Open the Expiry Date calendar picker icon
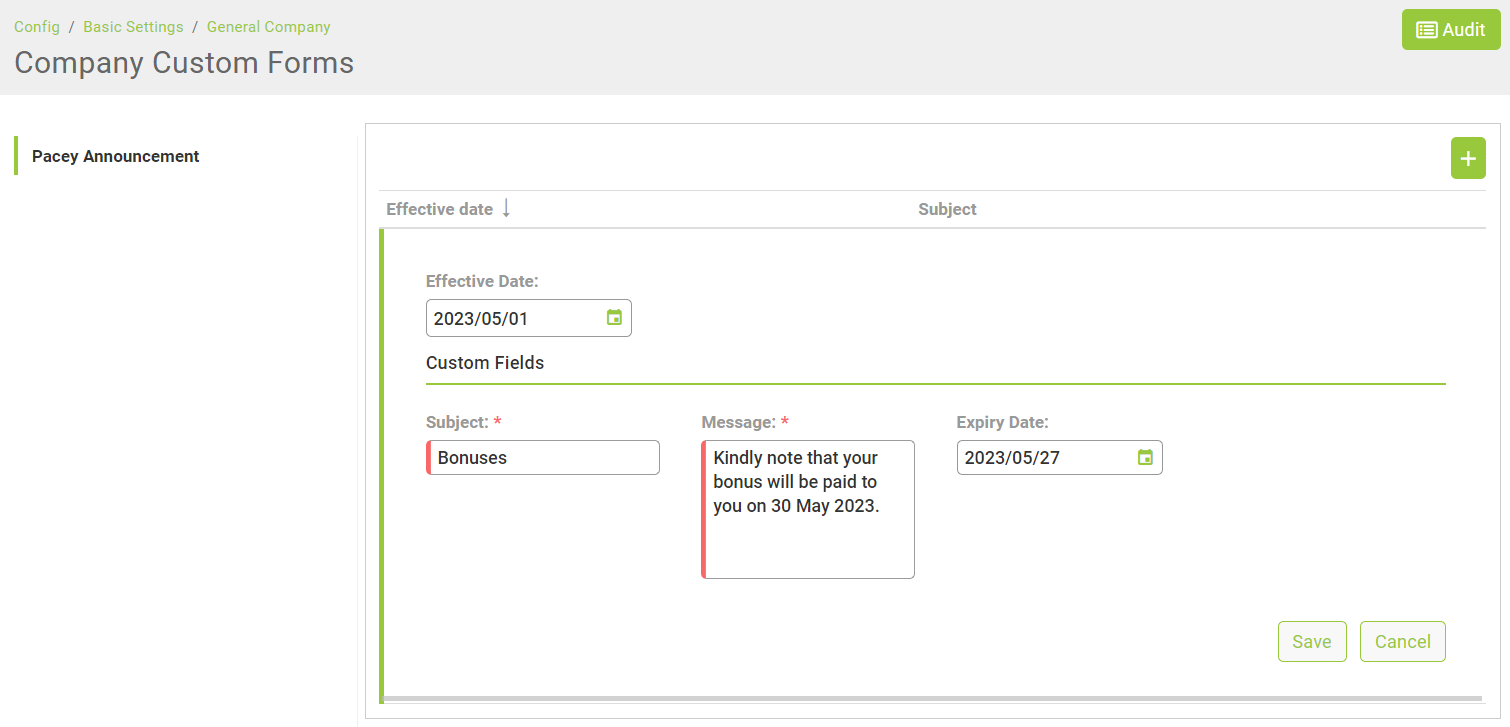The width and height of the screenshot is (1510, 727). pos(1145,458)
